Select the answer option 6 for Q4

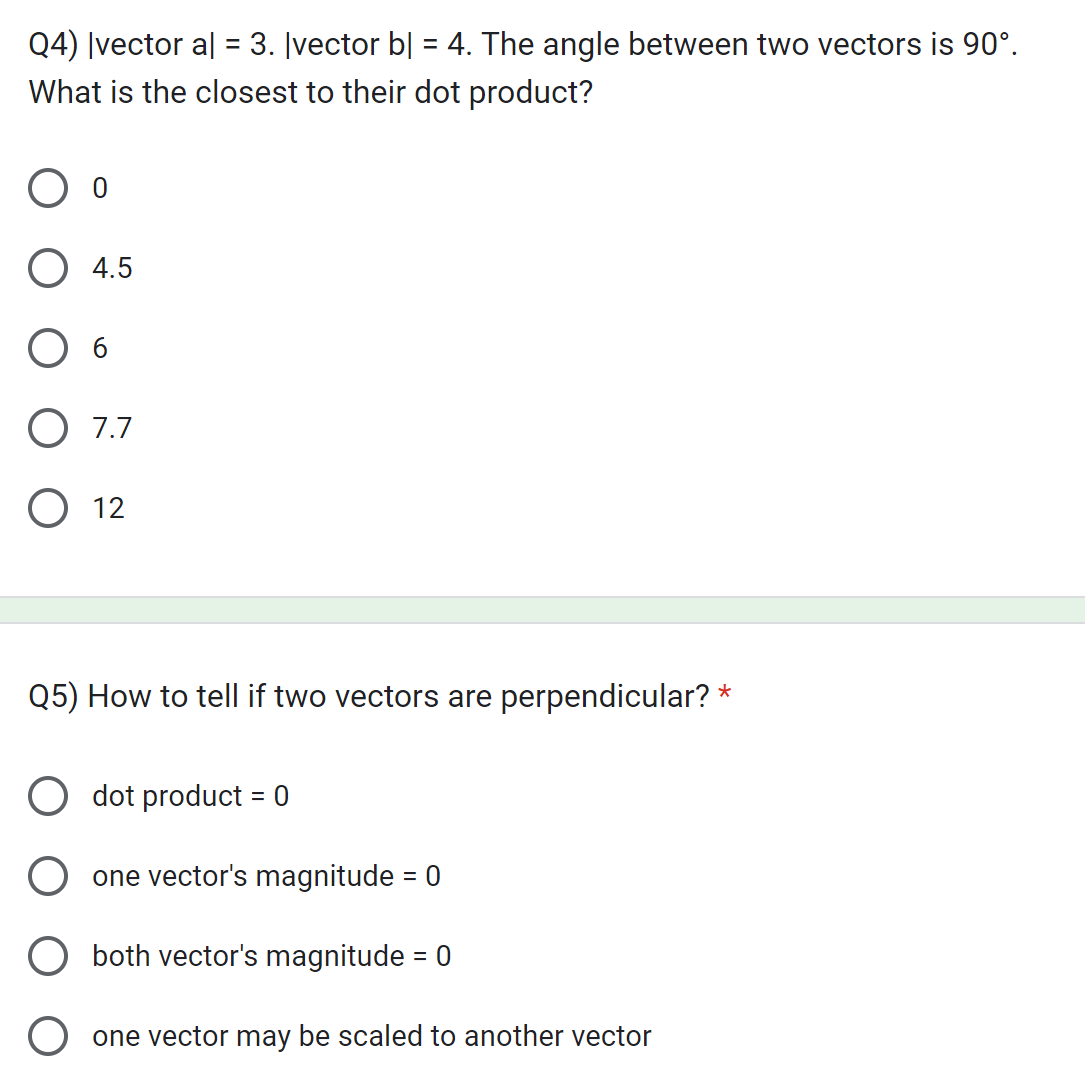point(47,348)
